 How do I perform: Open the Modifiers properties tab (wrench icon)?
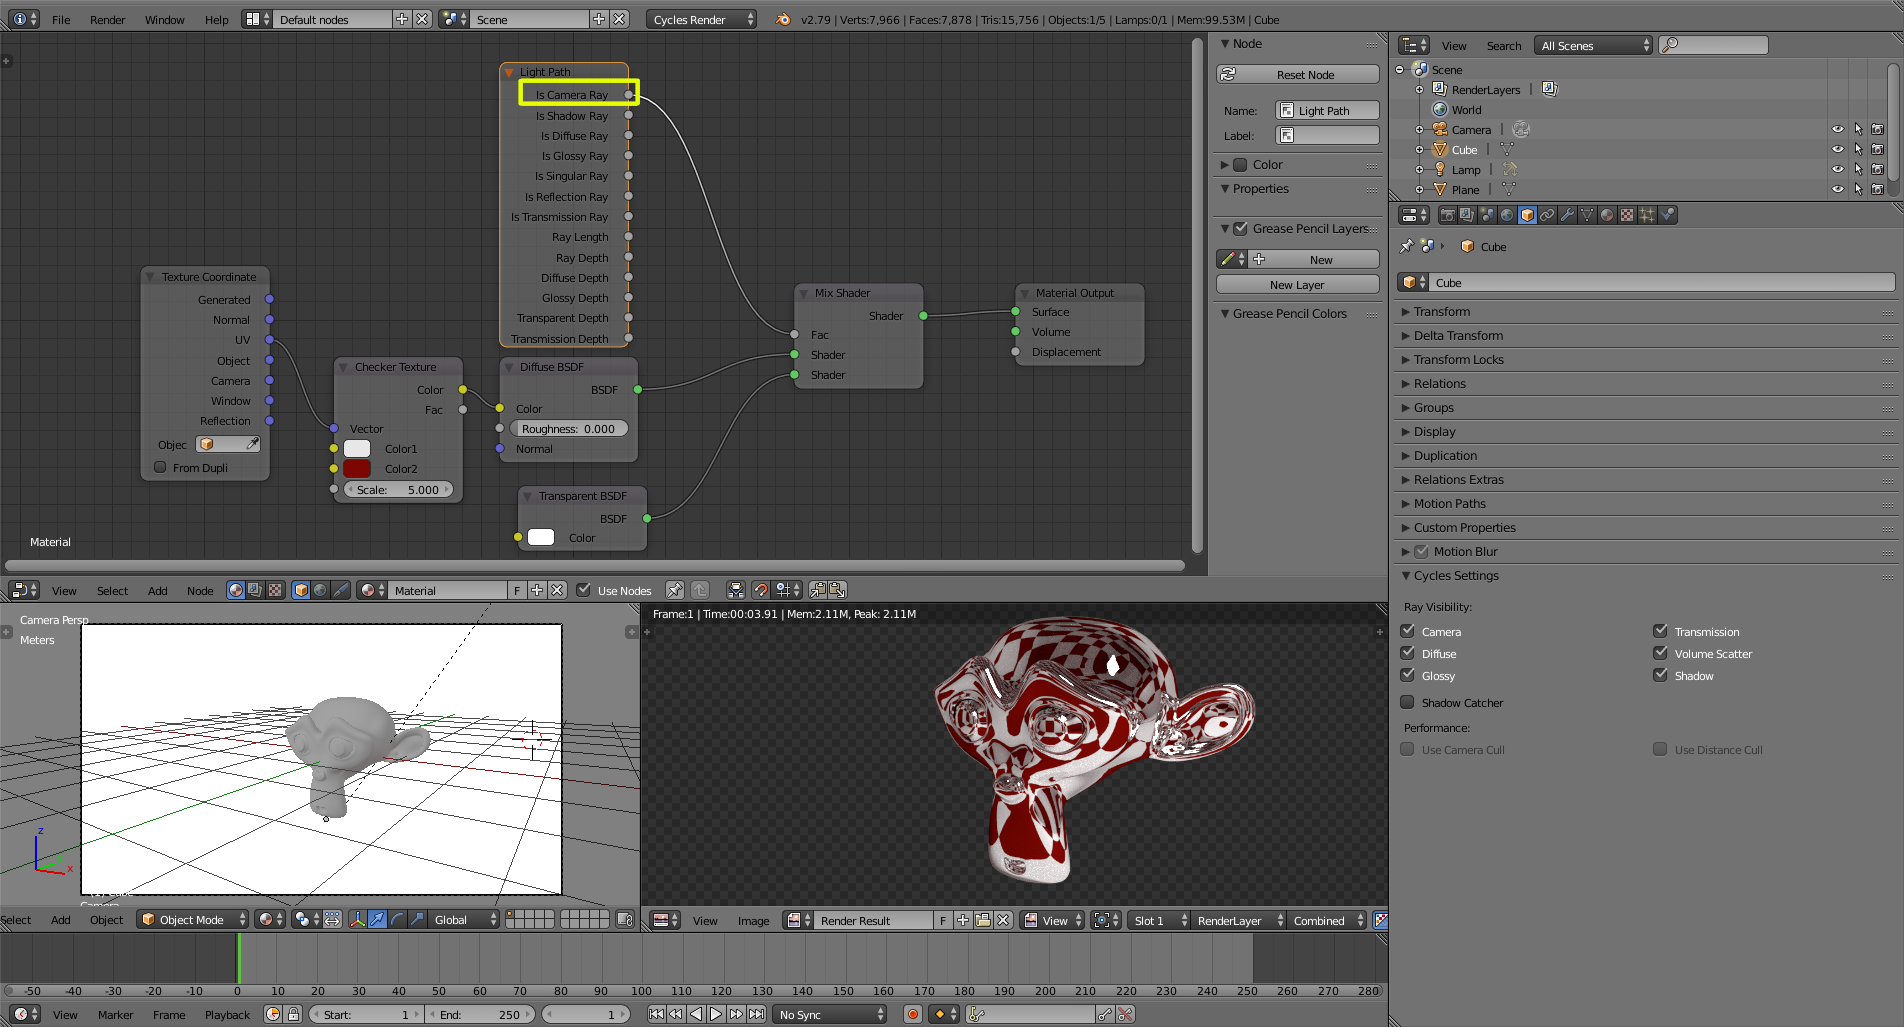point(1567,215)
